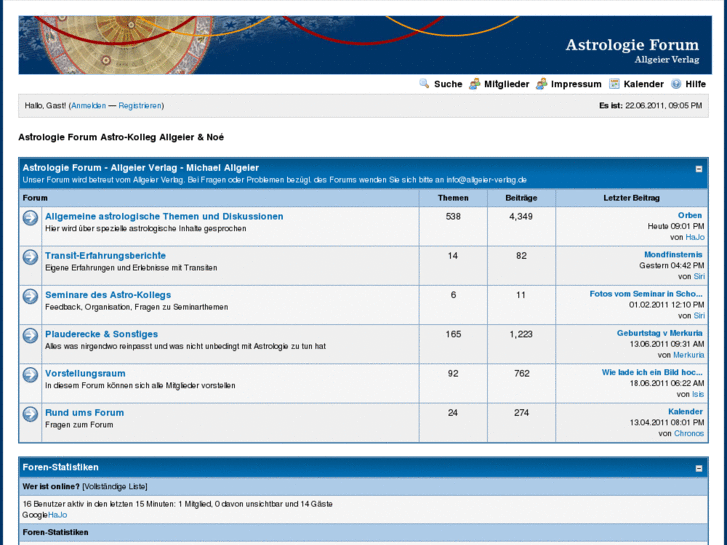Viewport: 727px width, 545px height.
Task: Open last post Geburtstag v Merkuria
Action: (659, 333)
